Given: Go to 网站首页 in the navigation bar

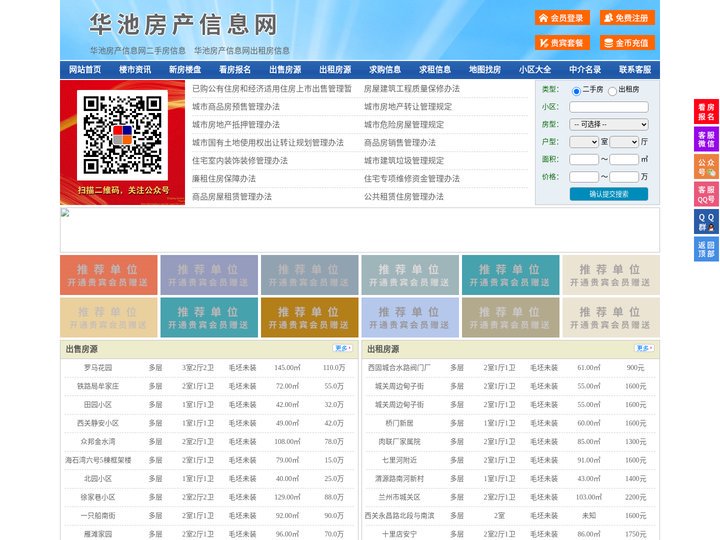Looking at the screenshot, I should 85,70.
